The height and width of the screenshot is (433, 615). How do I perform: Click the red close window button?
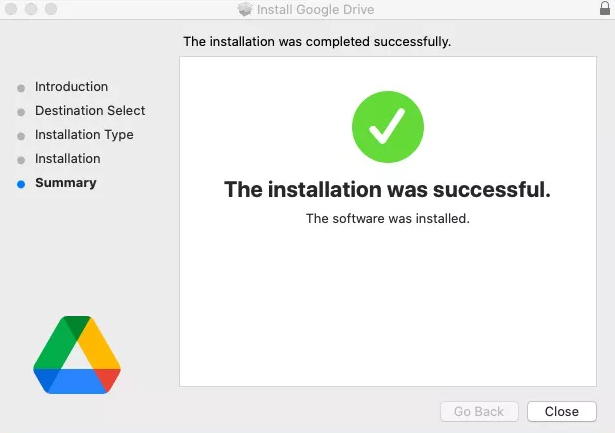(x=11, y=9)
